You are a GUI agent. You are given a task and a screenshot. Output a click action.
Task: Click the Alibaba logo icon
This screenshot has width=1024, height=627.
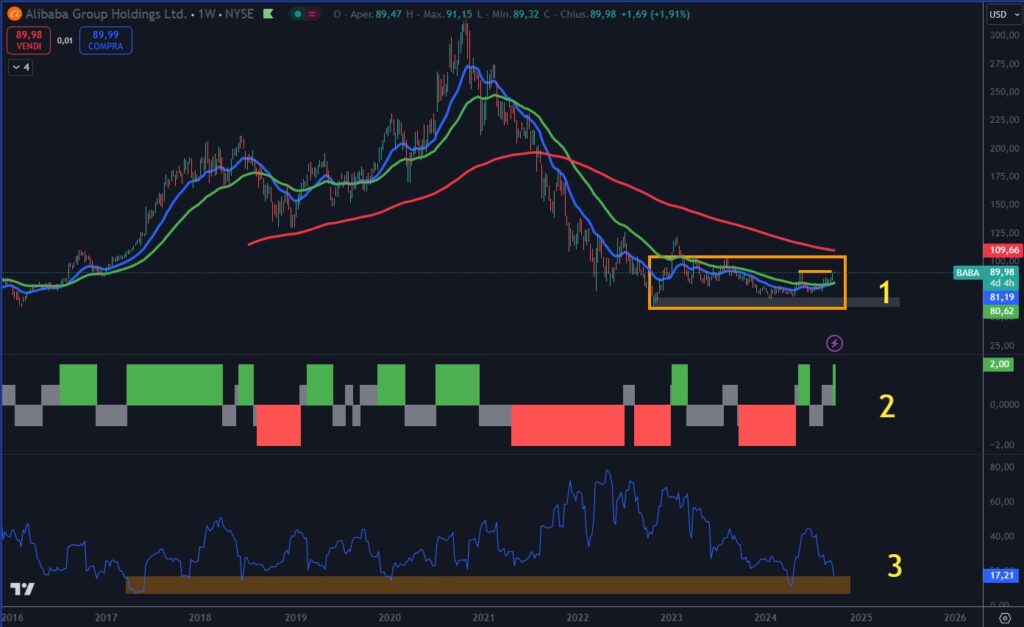click(x=15, y=15)
